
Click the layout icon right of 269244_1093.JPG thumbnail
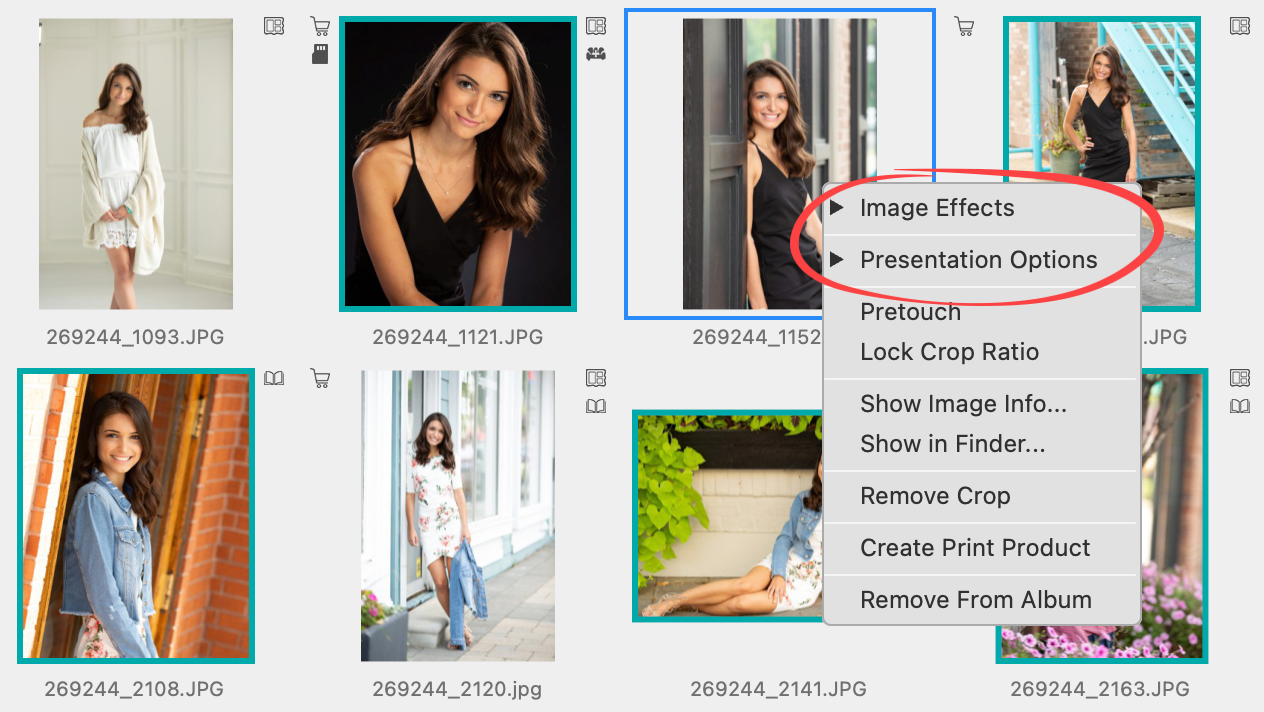tap(274, 26)
